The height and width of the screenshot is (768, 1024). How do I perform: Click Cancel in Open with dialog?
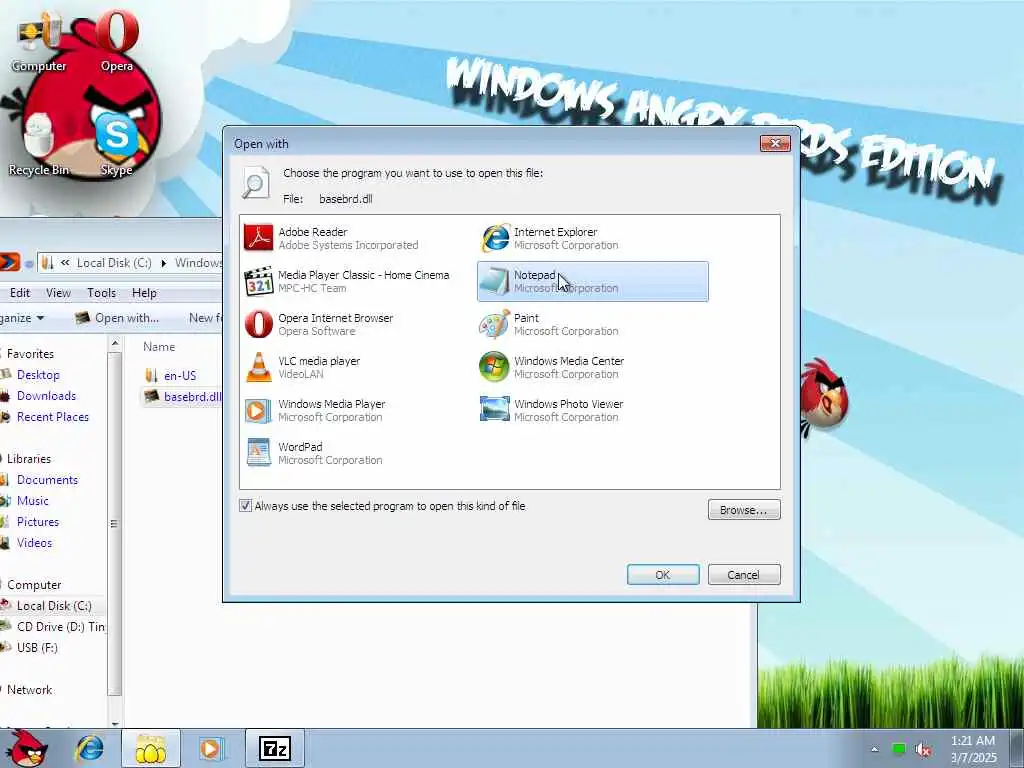[744, 575]
